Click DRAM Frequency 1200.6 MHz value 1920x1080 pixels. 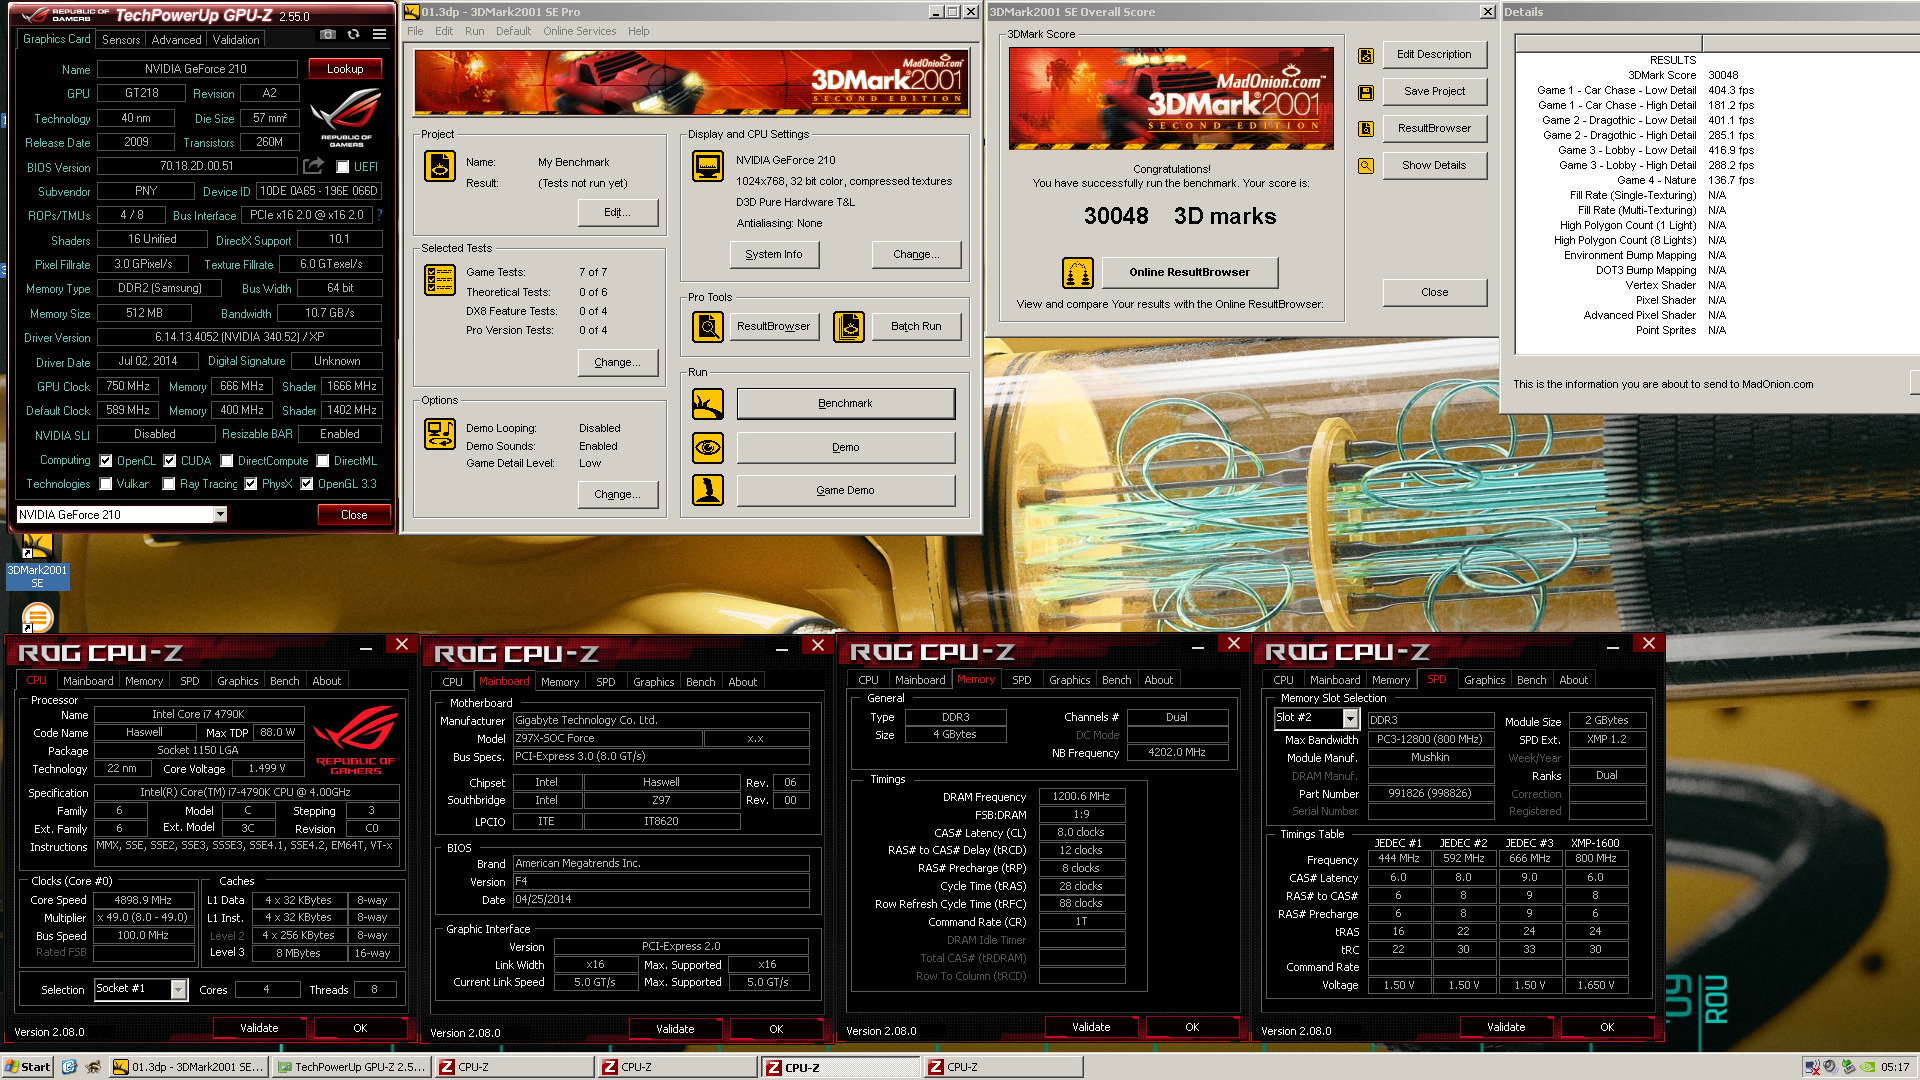(1082, 797)
